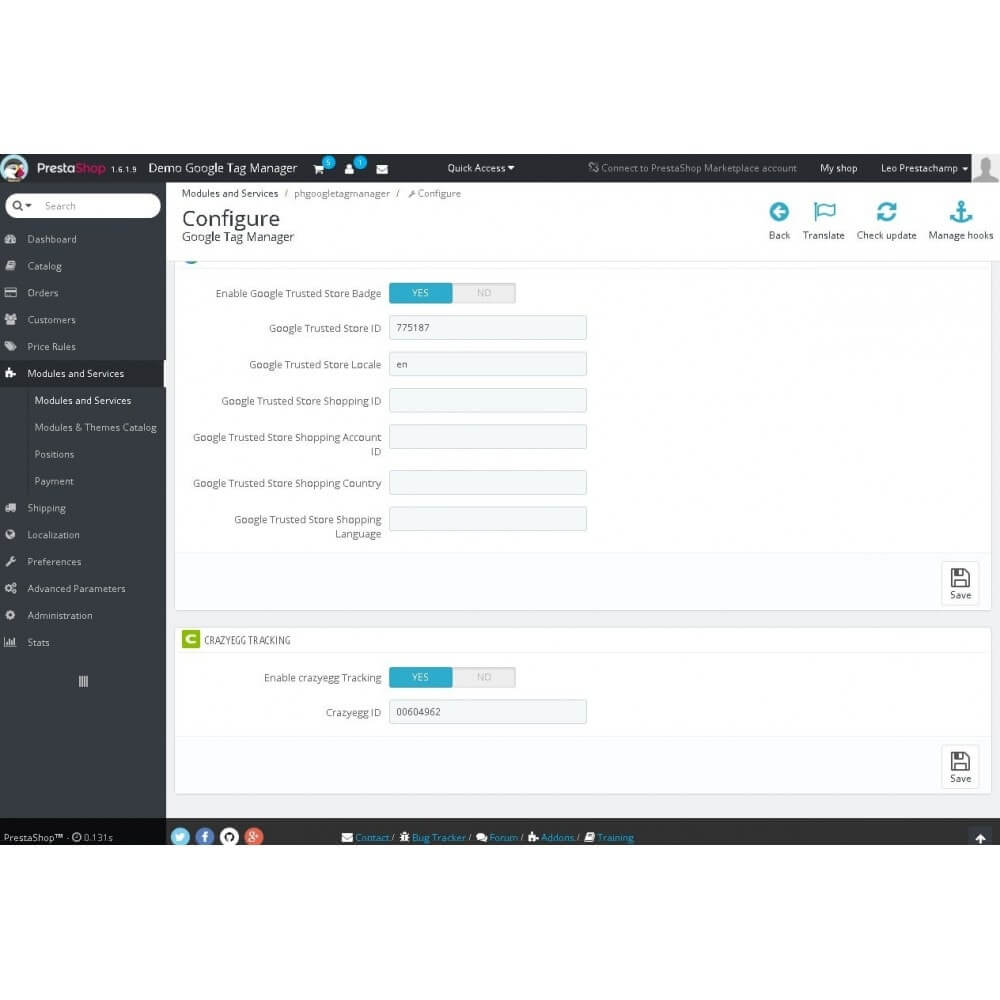
Task: Open the Training footer link
Action: coord(615,837)
